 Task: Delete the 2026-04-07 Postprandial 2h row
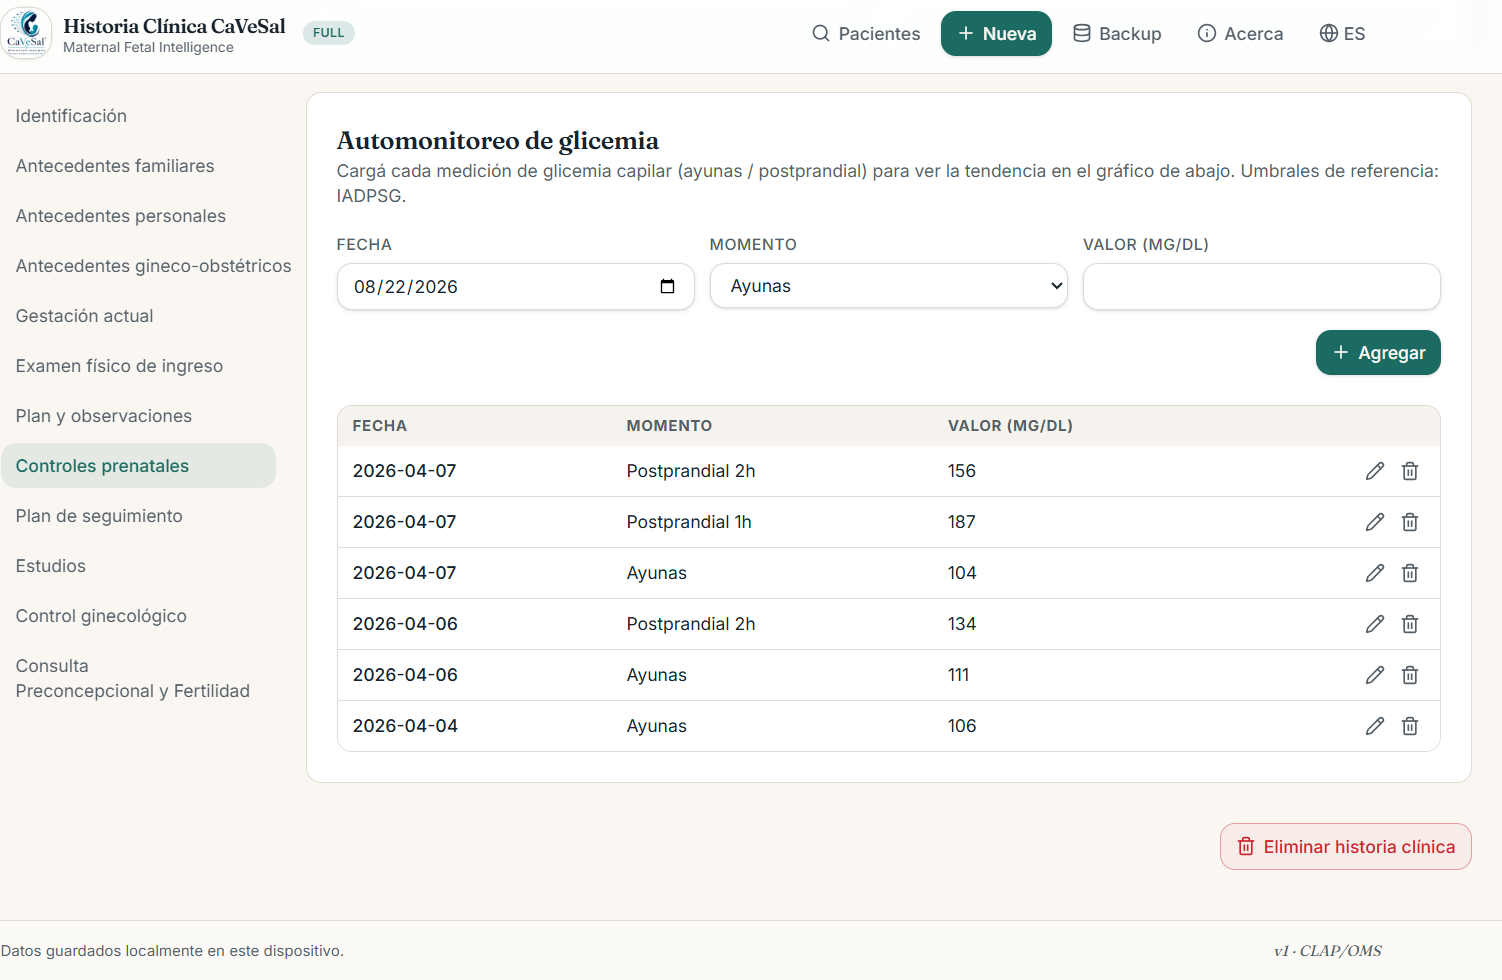(1410, 471)
